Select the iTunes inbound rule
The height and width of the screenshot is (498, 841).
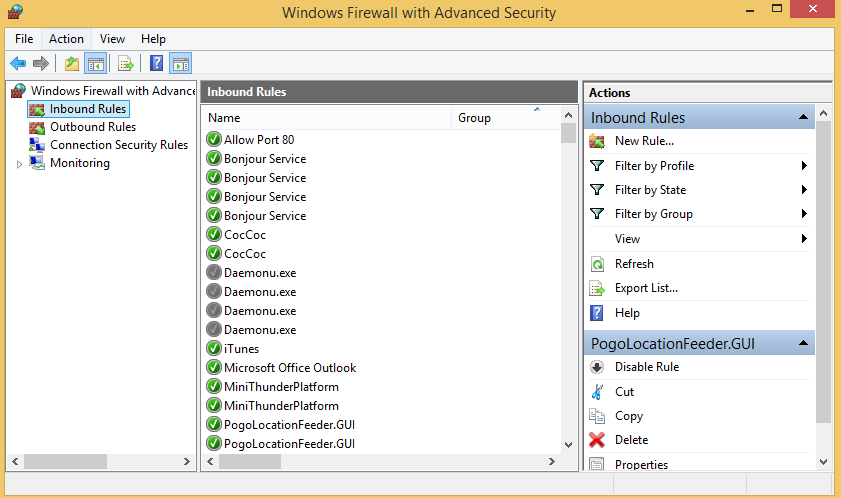click(x=241, y=349)
